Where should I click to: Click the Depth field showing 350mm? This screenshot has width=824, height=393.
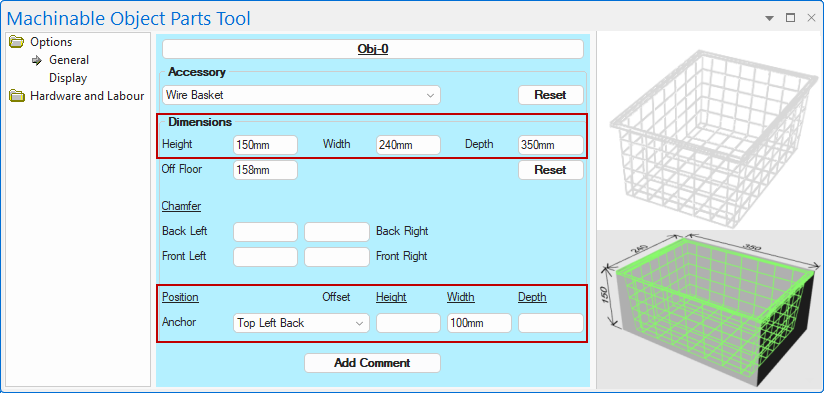[551, 145]
